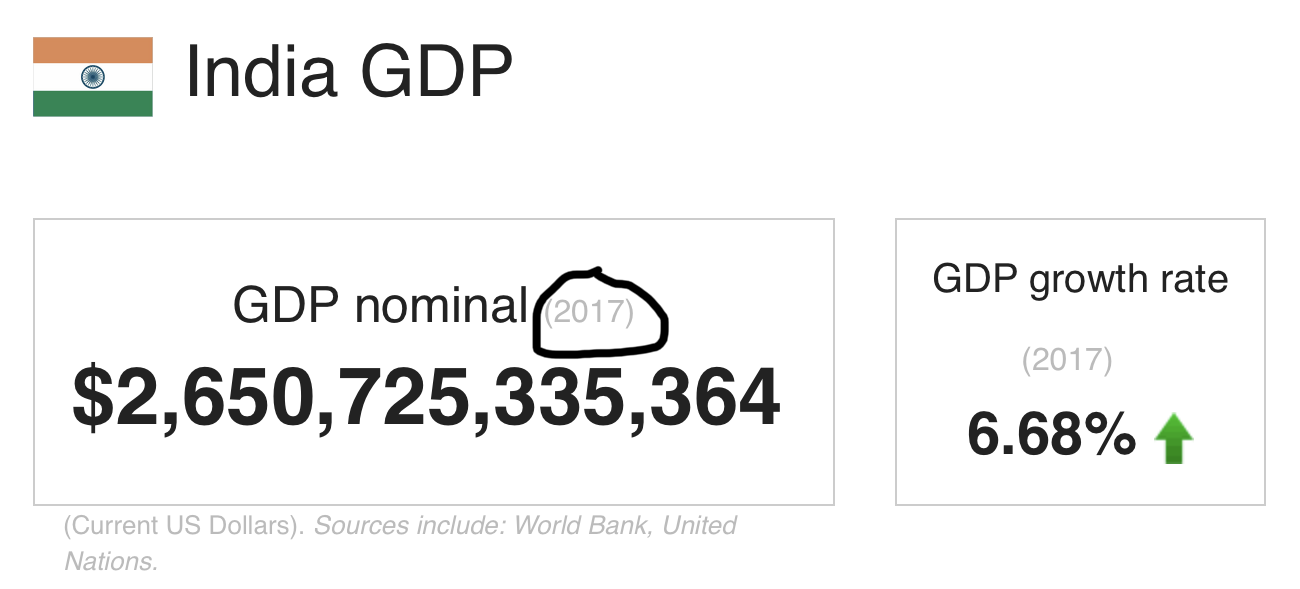Click the India flag icon
This screenshot has width=1300, height=589.
pyautogui.click(x=93, y=77)
